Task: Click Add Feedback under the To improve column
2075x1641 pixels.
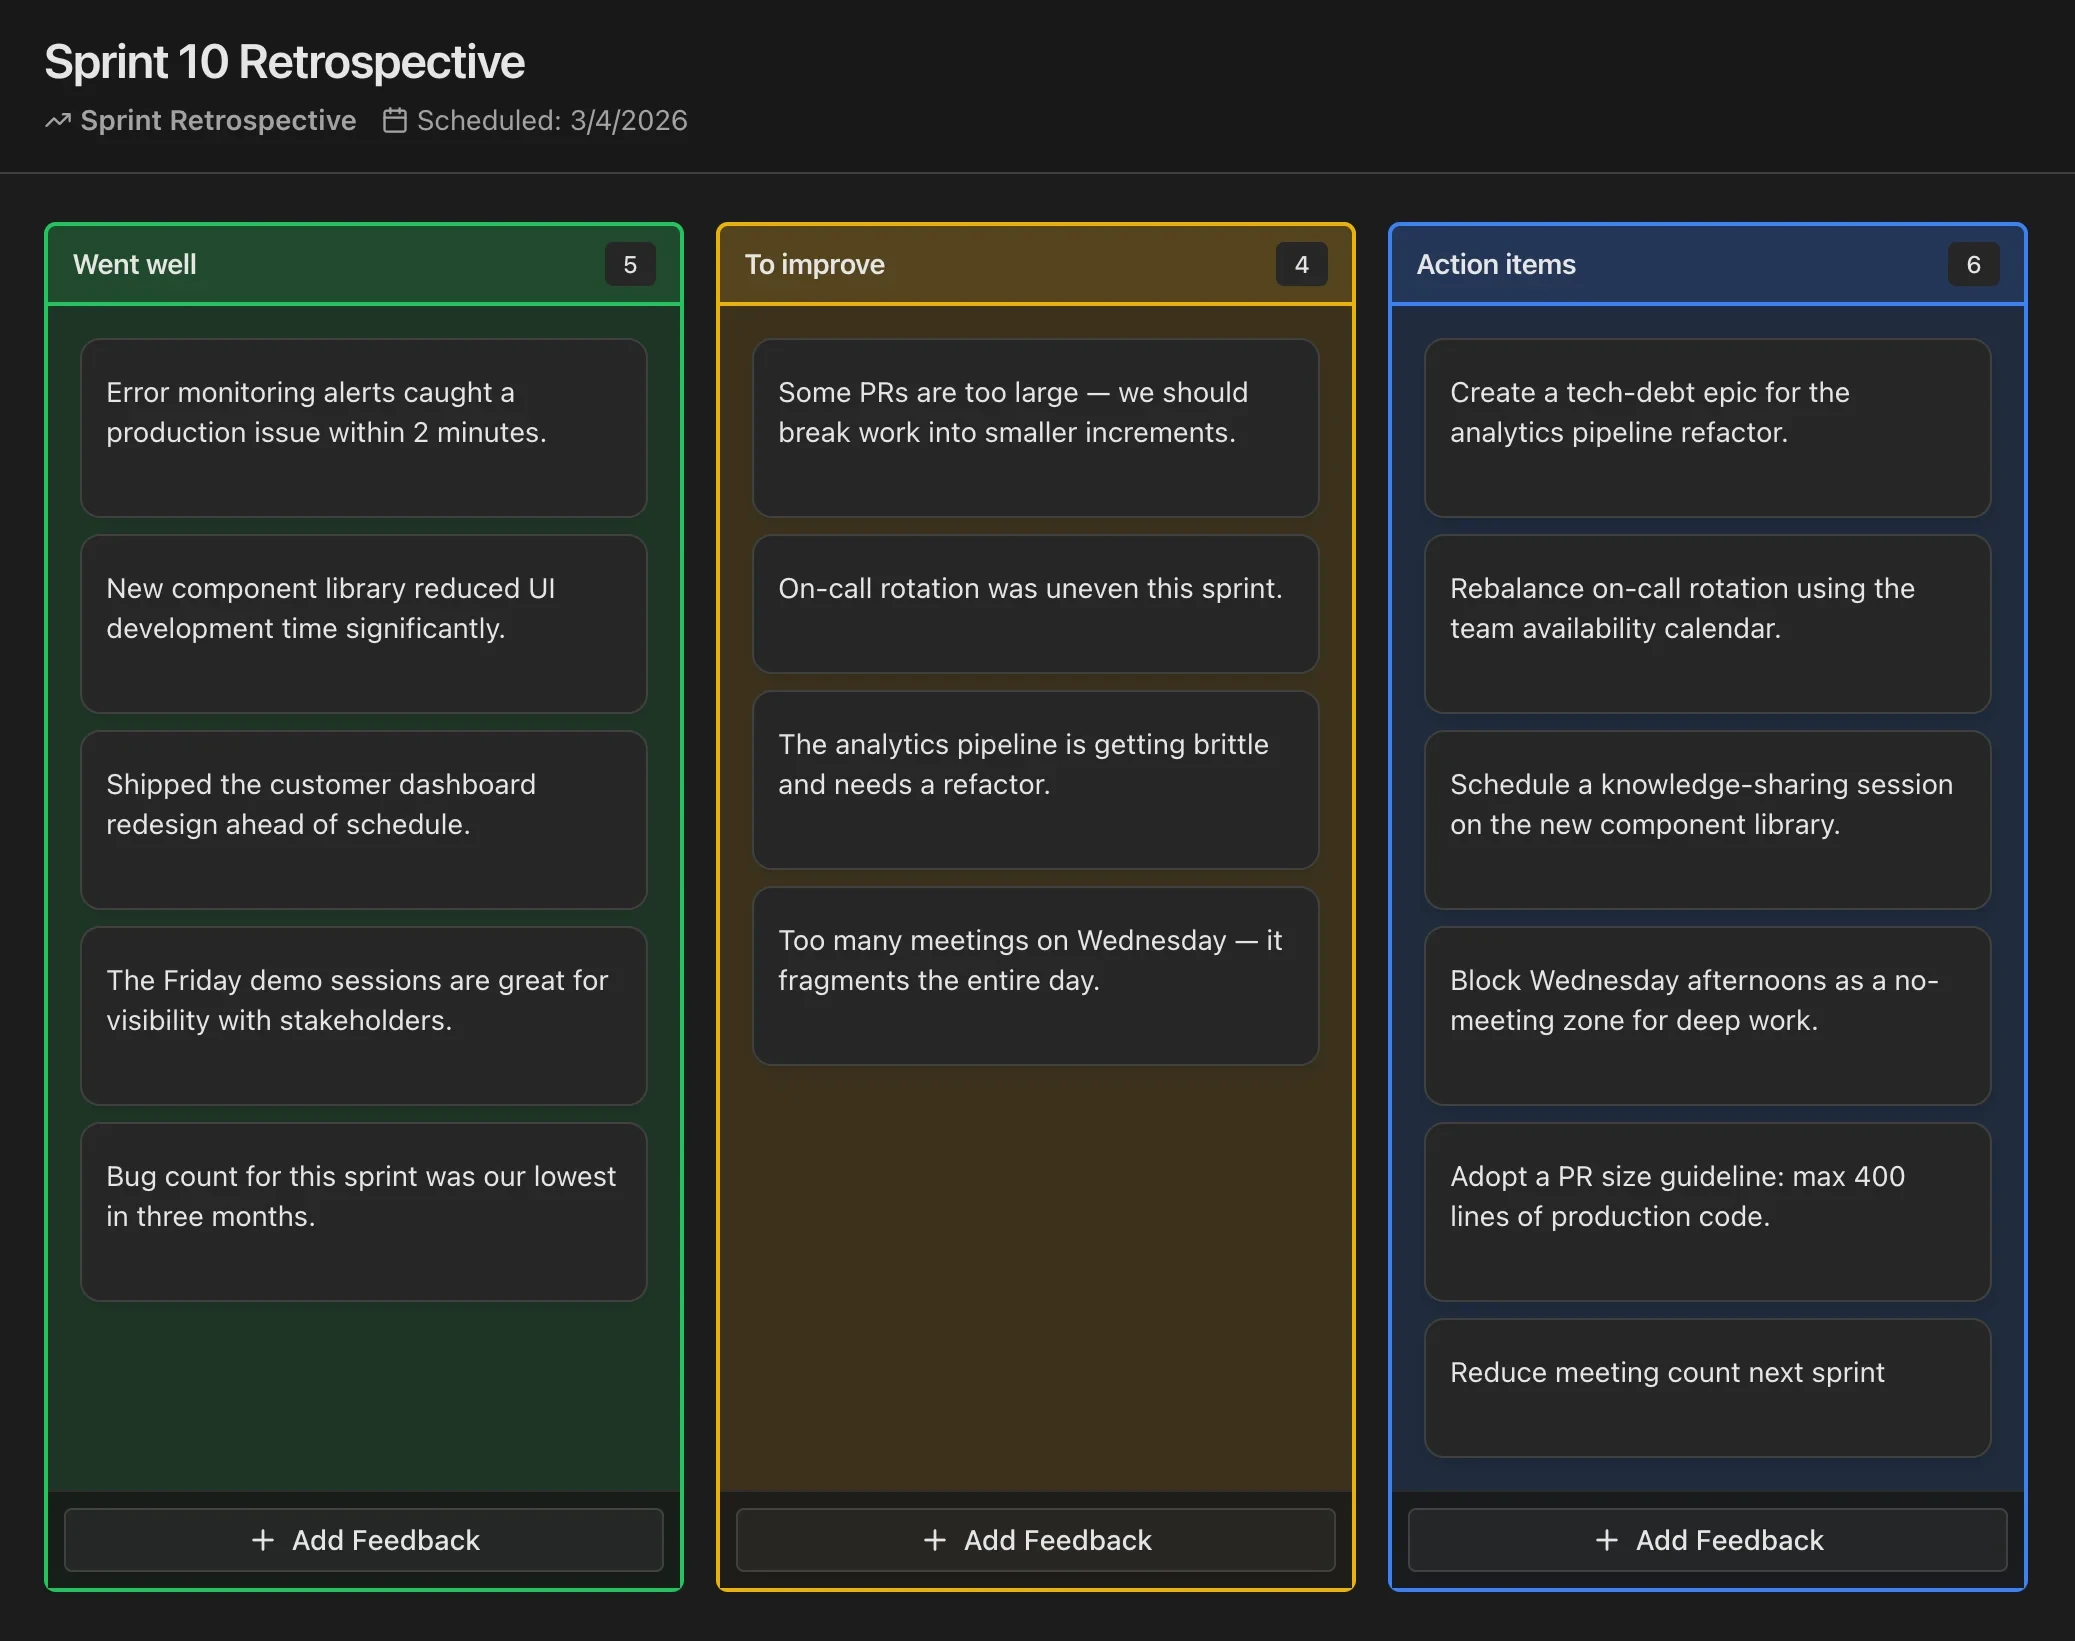Action: pos(1035,1540)
